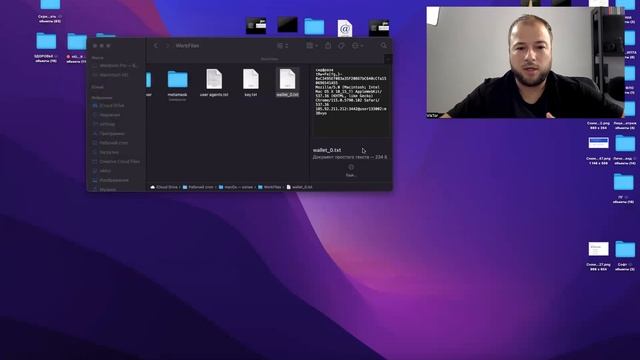Click the wallet_0.txt name in preview info
Viewport: 640px width, 360px height.
pyautogui.click(x=327, y=150)
